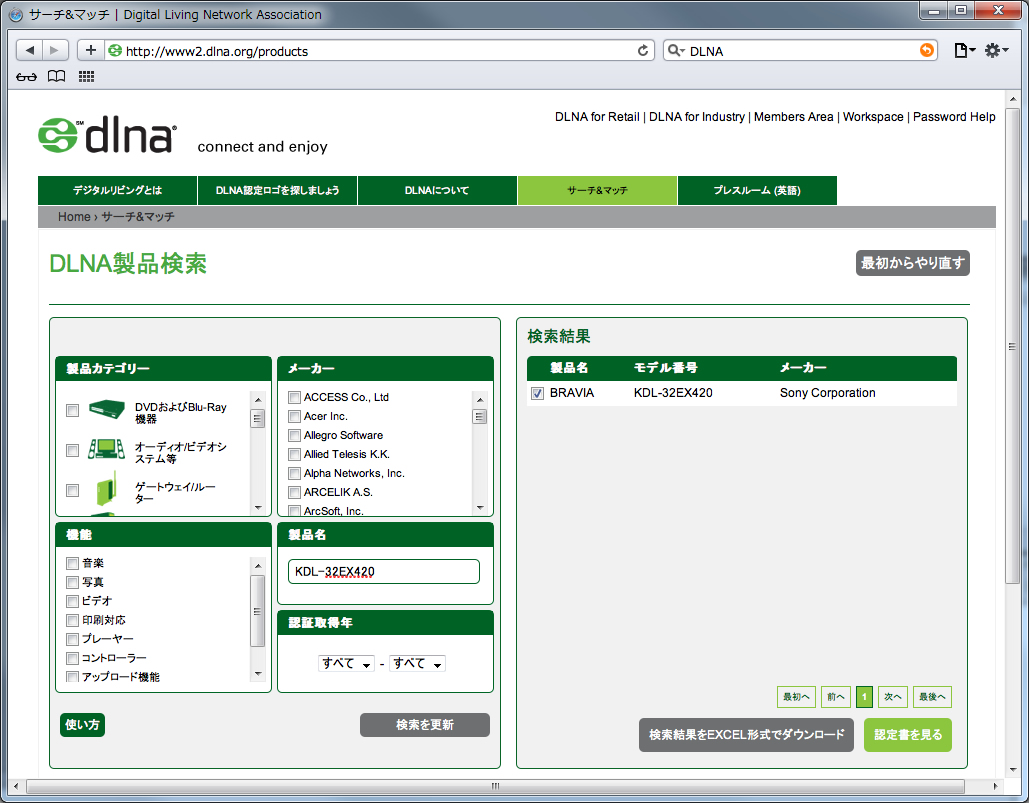Click the address bar URL field

tap(378, 51)
